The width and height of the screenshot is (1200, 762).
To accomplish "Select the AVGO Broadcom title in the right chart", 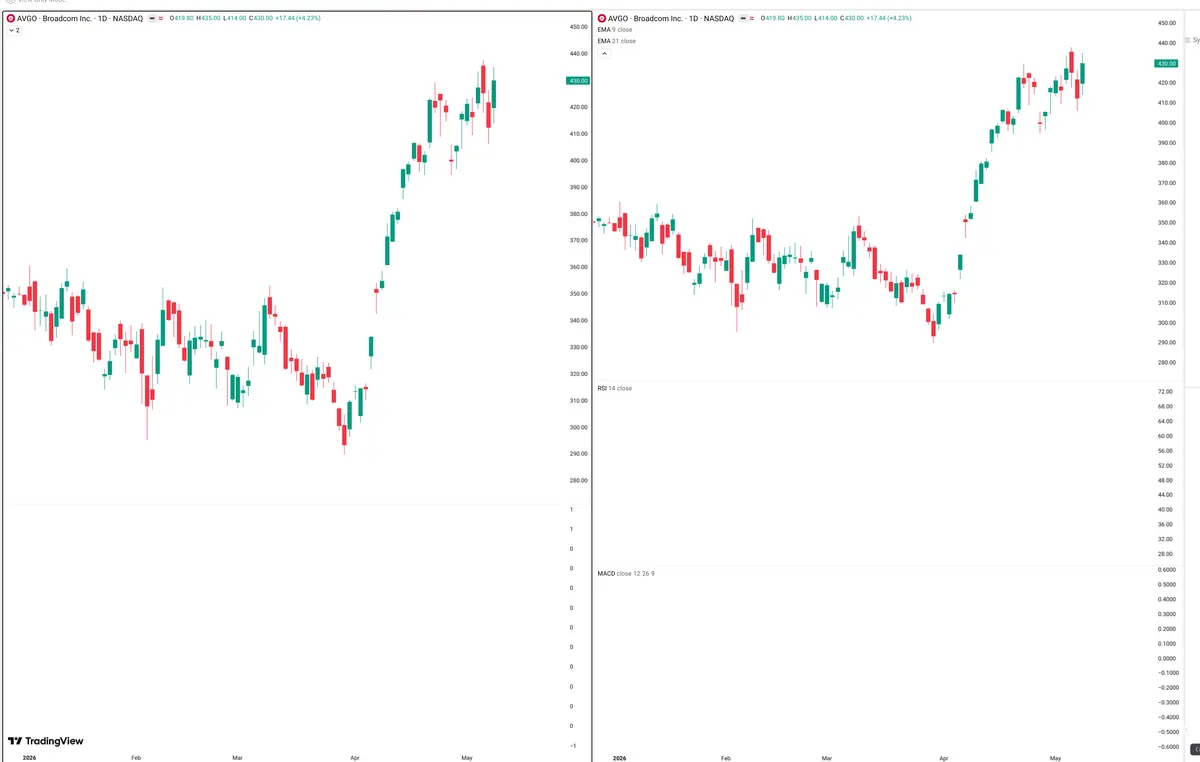I will 671,18.
